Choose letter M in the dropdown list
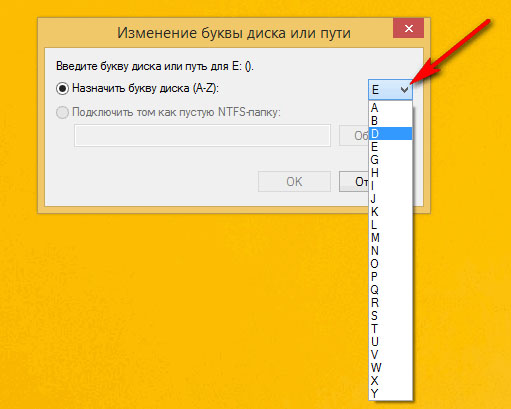Viewport: 511px width, 409px height. coord(390,238)
